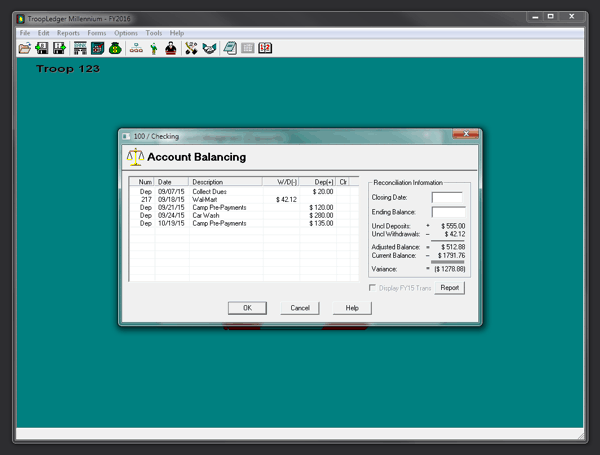Screen dimensions: 600x455
Task: Click the crossed tools activities icon
Action: coord(191,48)
